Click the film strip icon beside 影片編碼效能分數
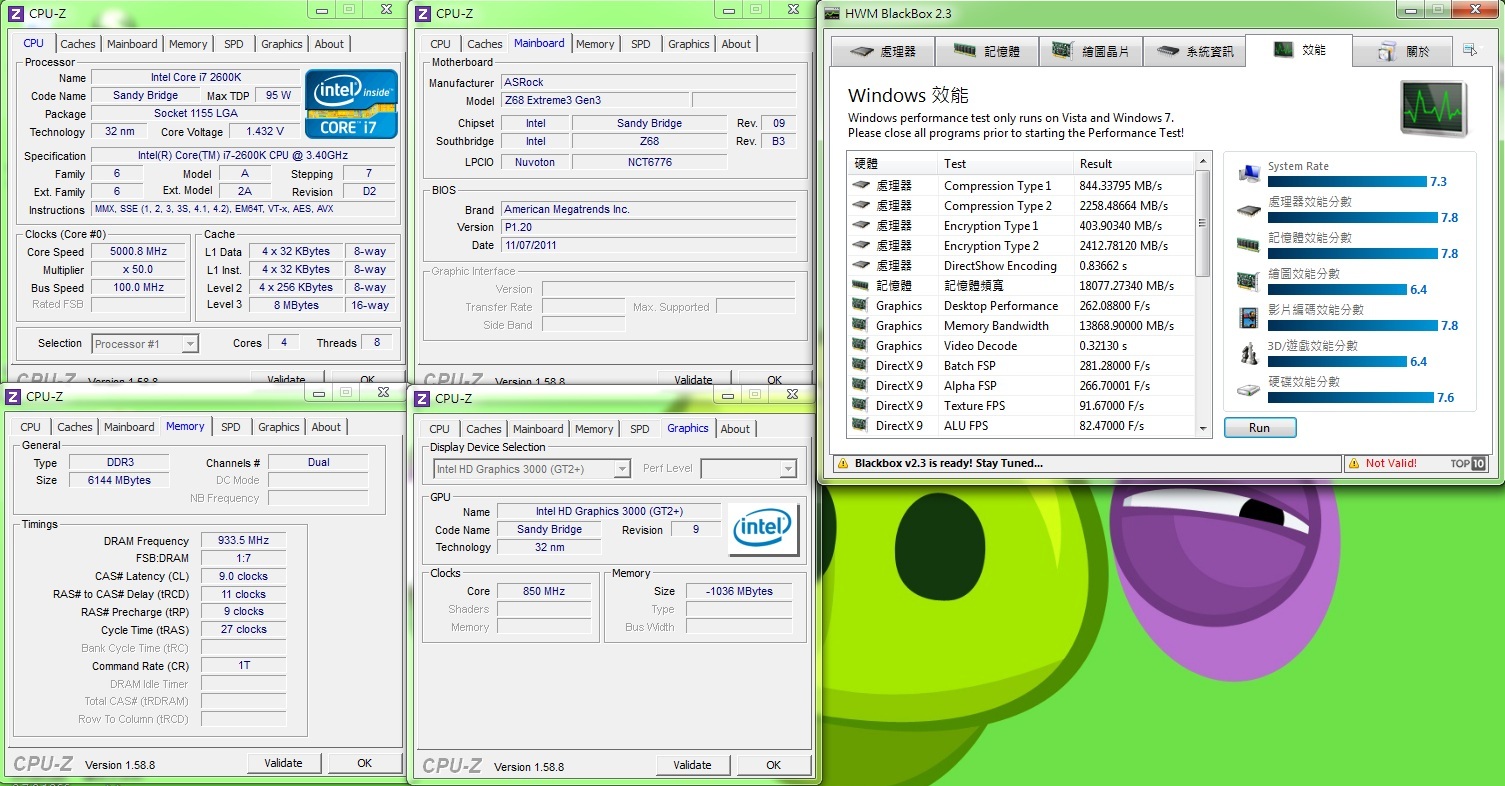The width and height of the screenshot is (1505, 786). pyautogui.click(x=1248, y=318)
